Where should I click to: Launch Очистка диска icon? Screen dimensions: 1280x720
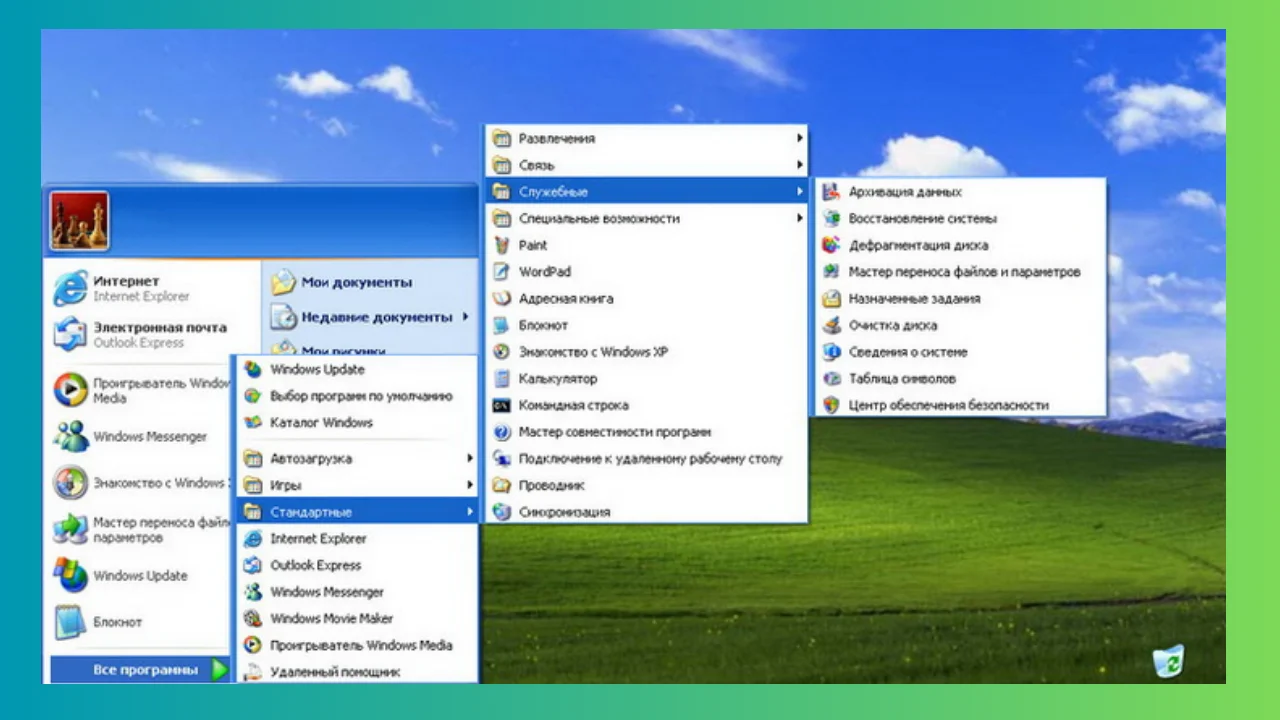click(831, 325)
